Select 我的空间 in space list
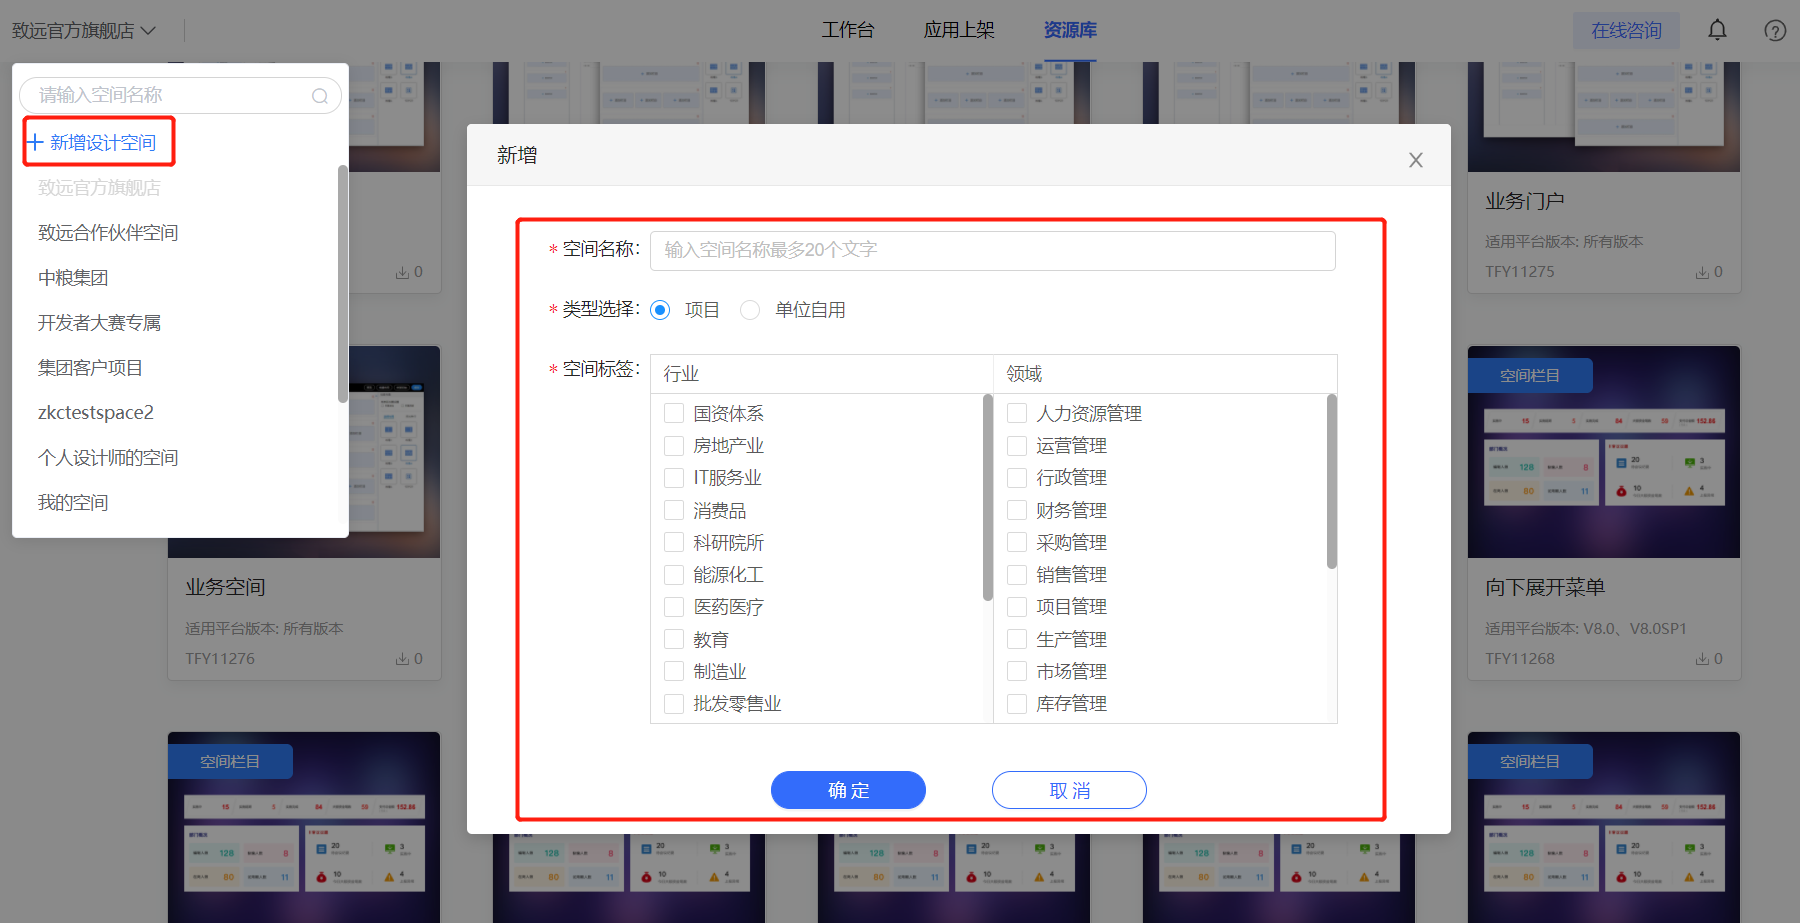 (73, 503)
